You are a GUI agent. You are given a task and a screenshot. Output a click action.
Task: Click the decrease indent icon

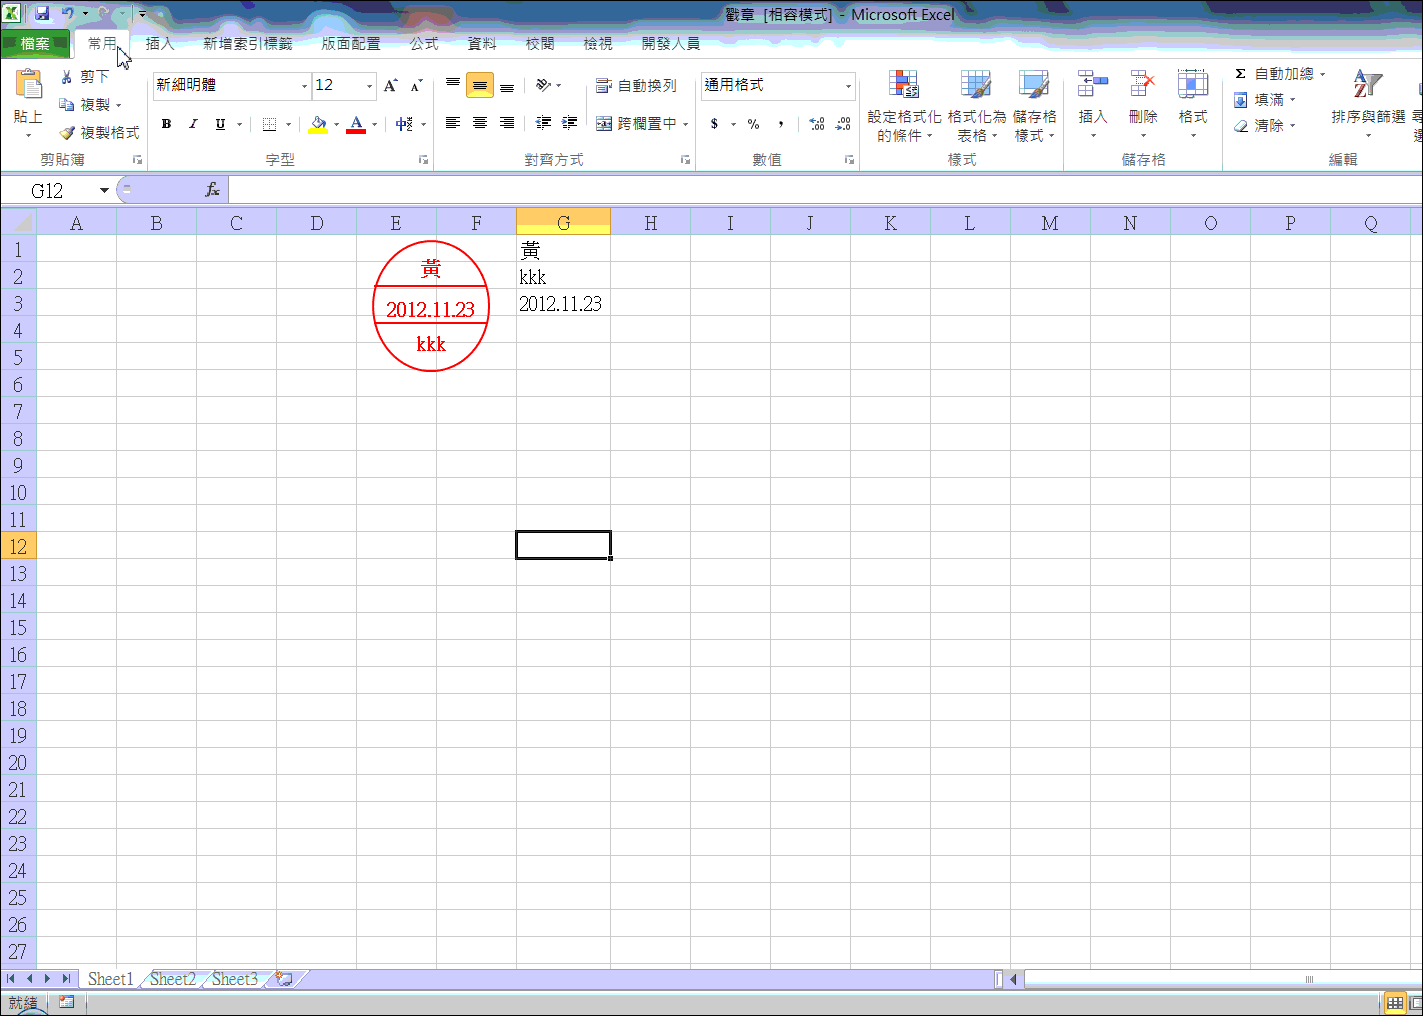pyautogui.click(x=543, y=123)
